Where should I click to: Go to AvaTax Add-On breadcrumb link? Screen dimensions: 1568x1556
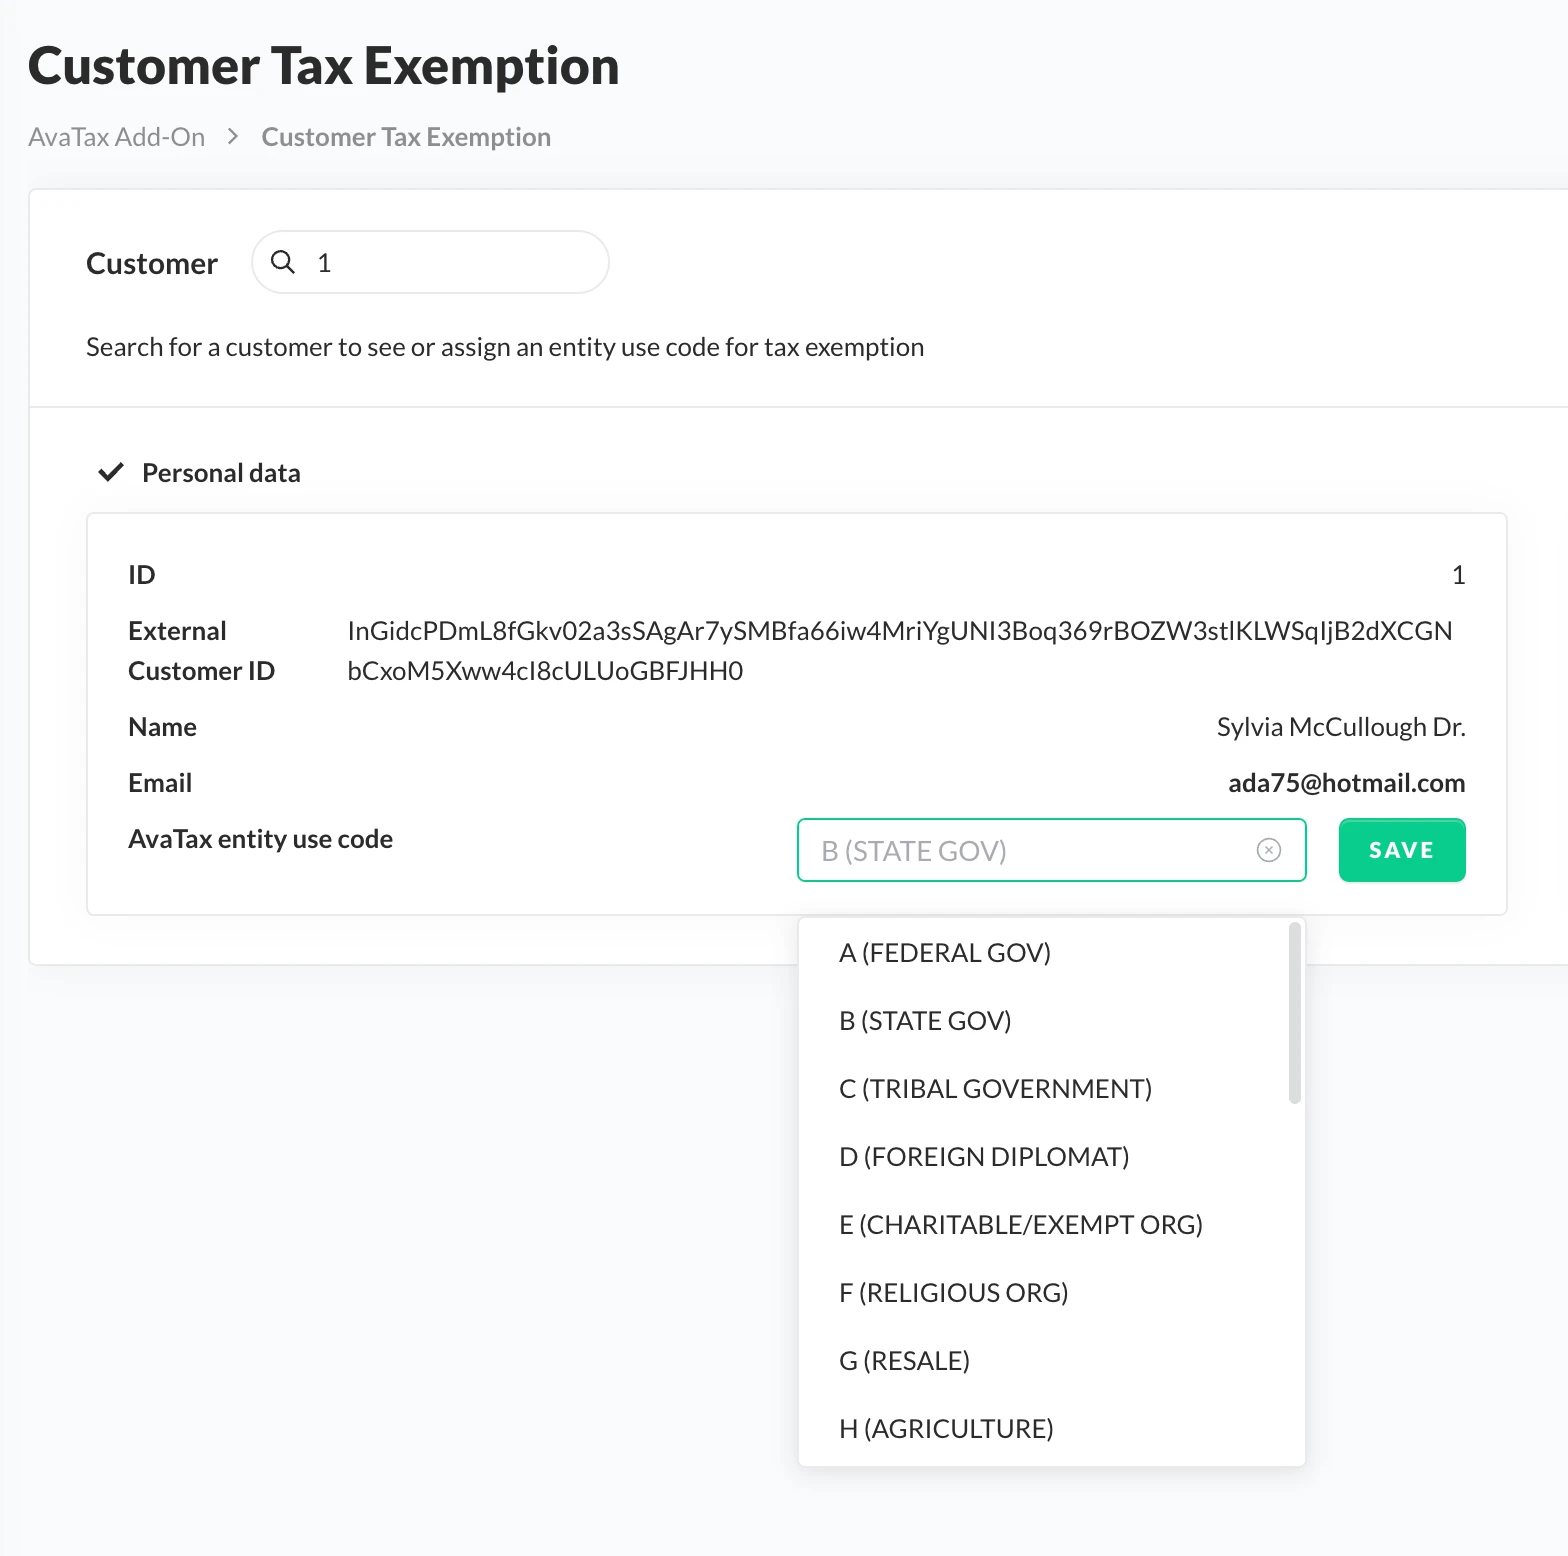click(117, 137)
